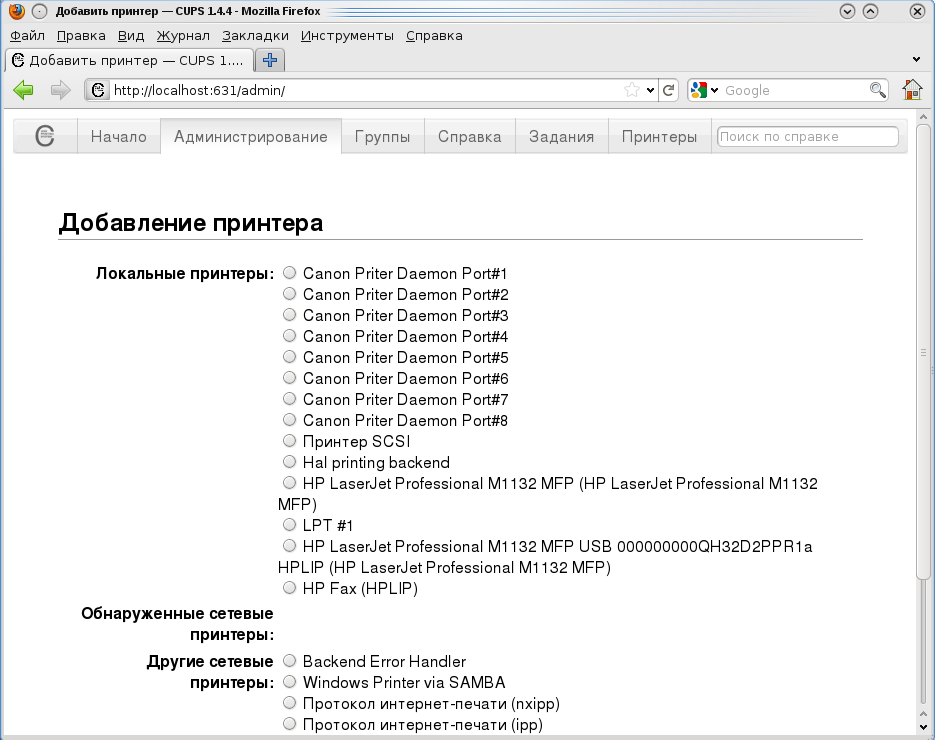Open a new tab with plus icon
This screenshot has width=935, height=740.
coord(270,60)
